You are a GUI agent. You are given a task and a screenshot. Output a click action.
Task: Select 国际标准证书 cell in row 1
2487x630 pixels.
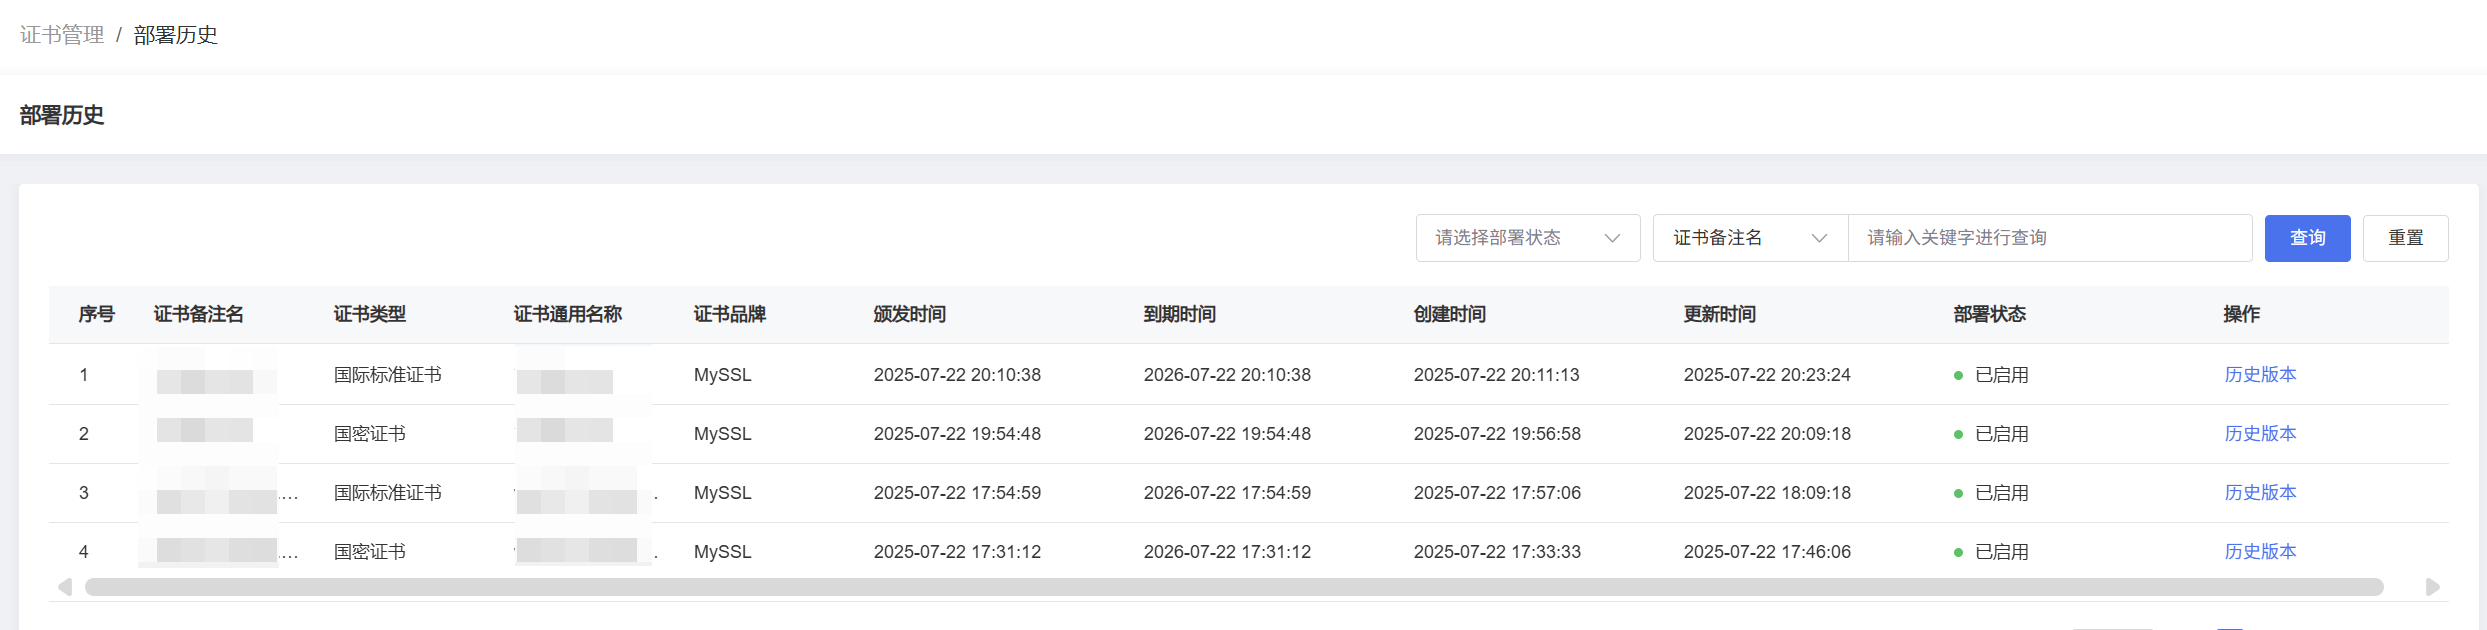pyautogui.click(x=388, y=375)
